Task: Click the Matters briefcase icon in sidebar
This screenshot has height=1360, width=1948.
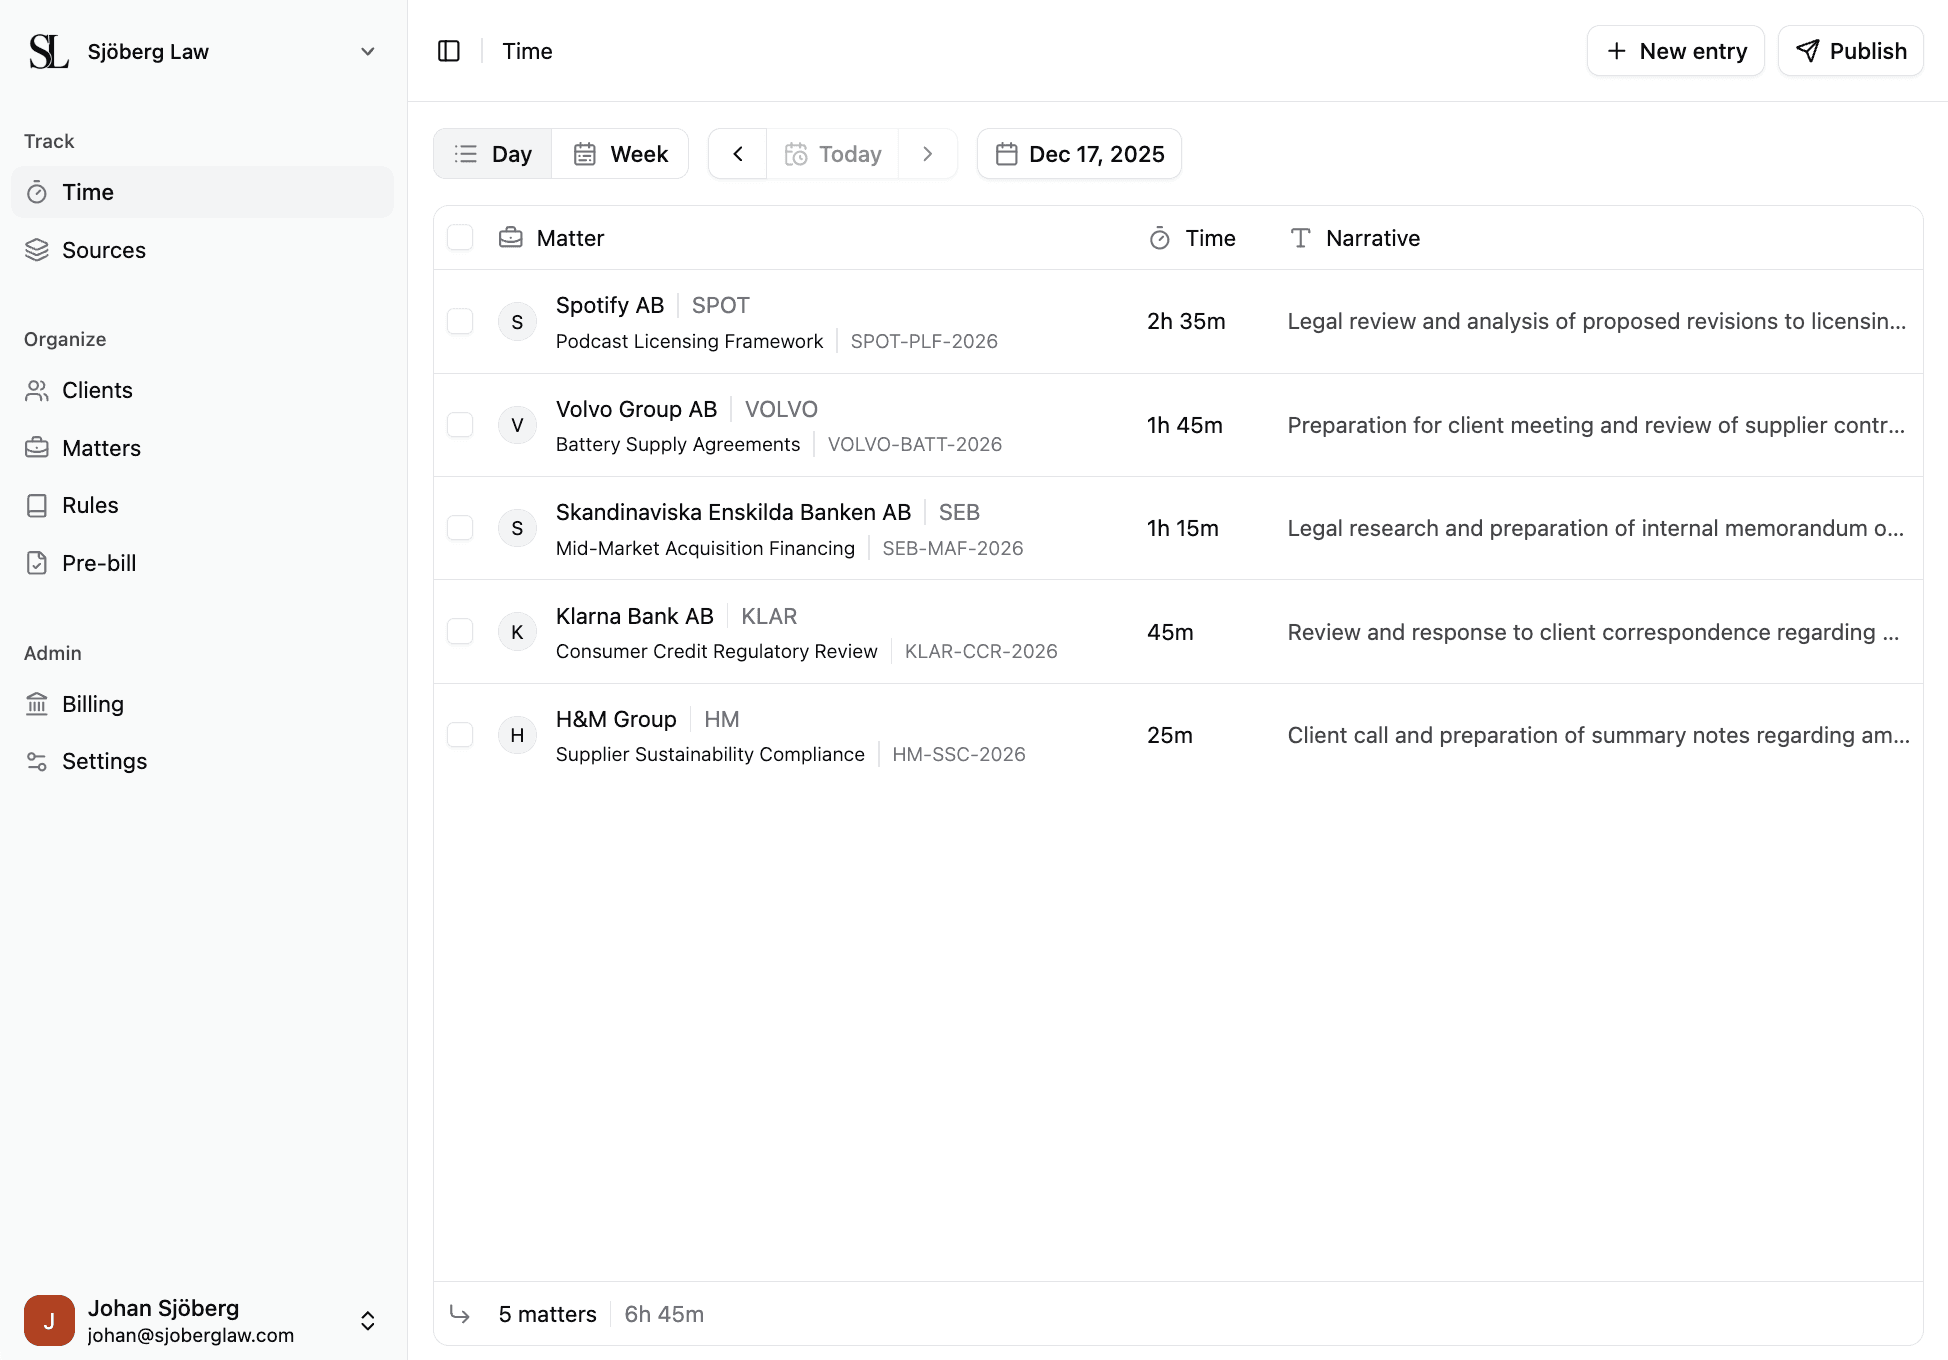Action: click(x=37, y=448)
